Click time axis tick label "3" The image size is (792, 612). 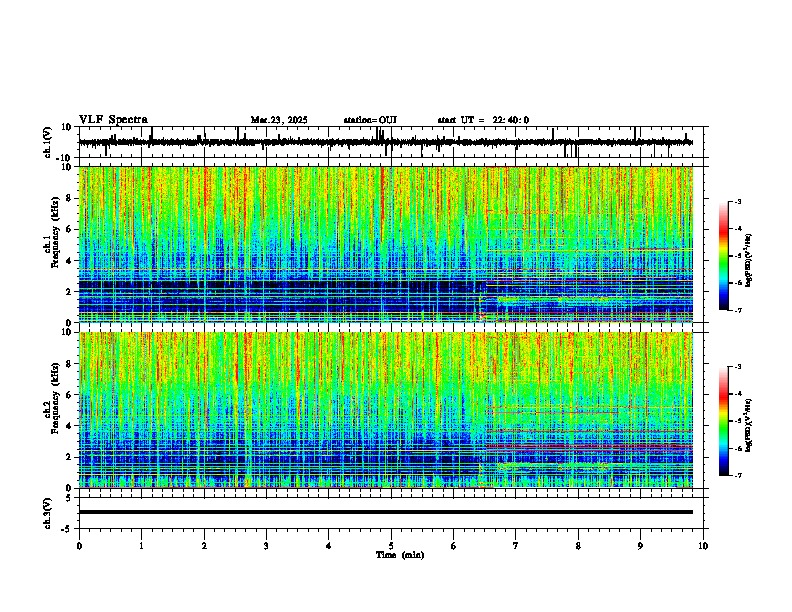point(266,546)
